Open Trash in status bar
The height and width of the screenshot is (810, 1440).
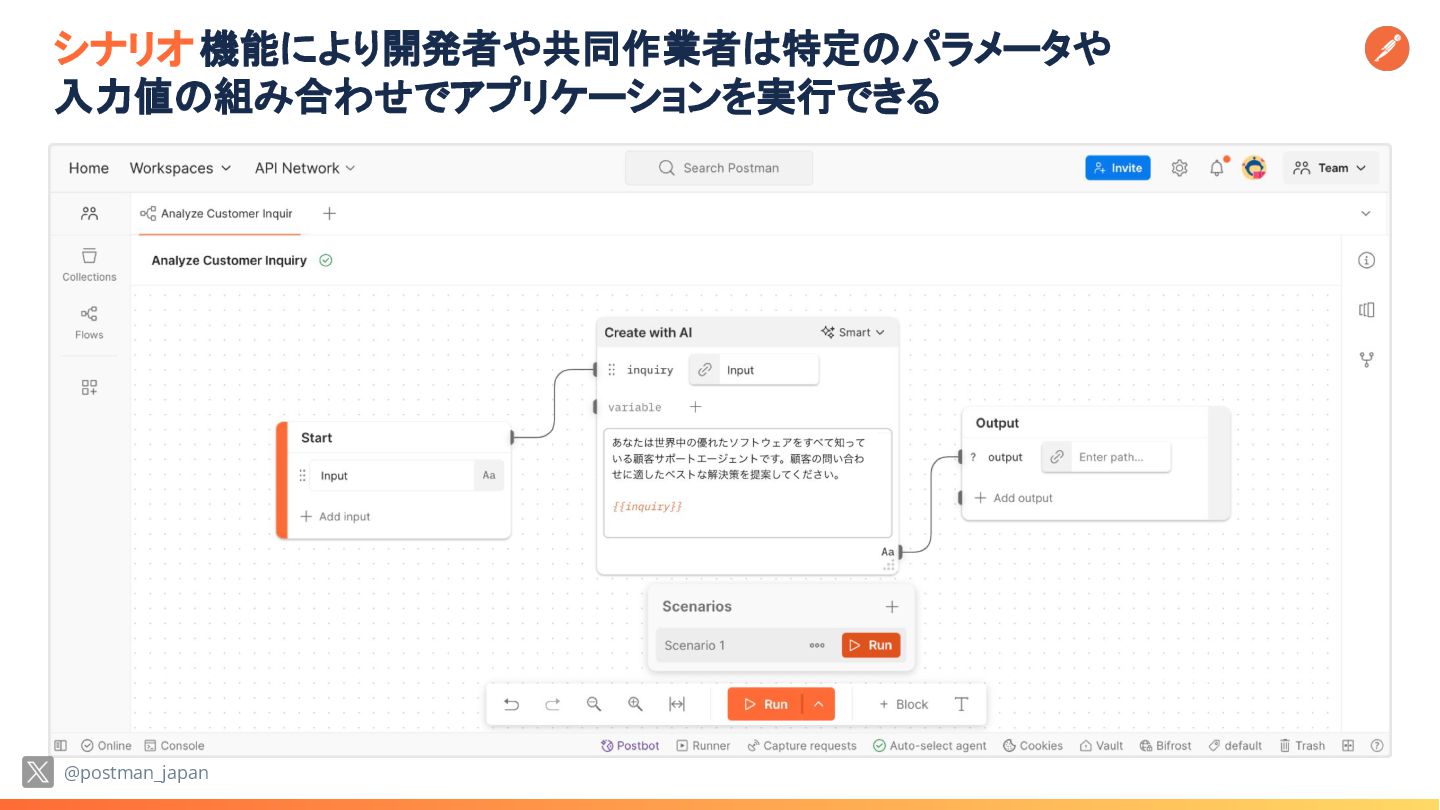(x=1302, y=745)
